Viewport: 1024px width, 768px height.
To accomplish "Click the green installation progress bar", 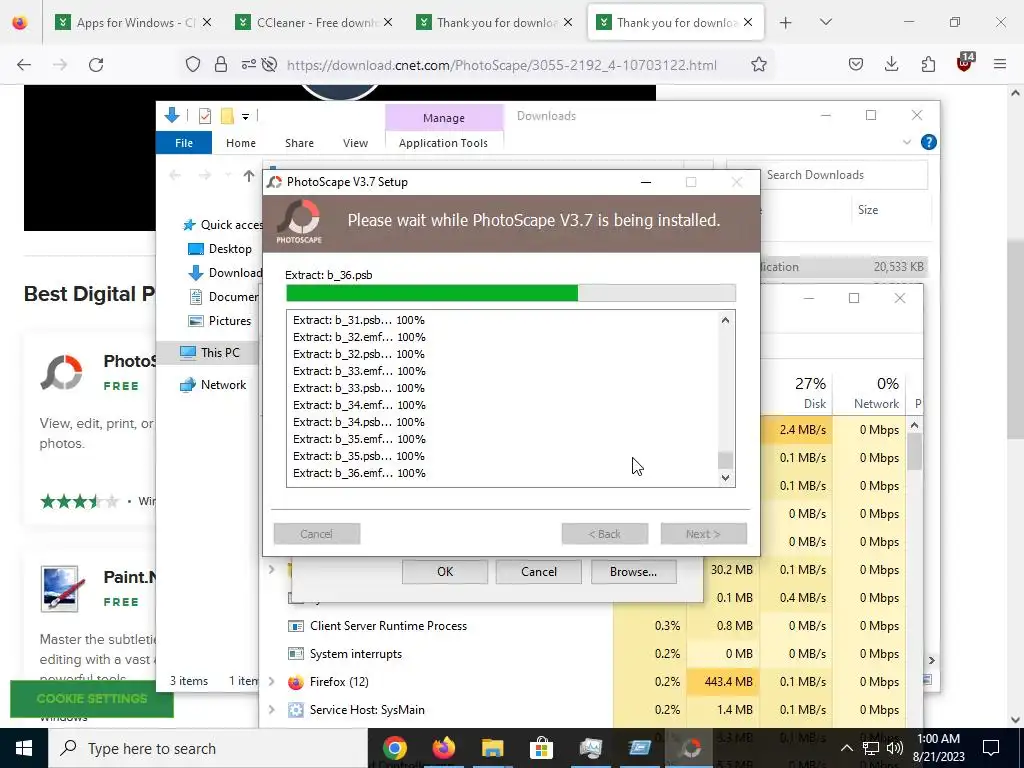I will click(510, 293).
